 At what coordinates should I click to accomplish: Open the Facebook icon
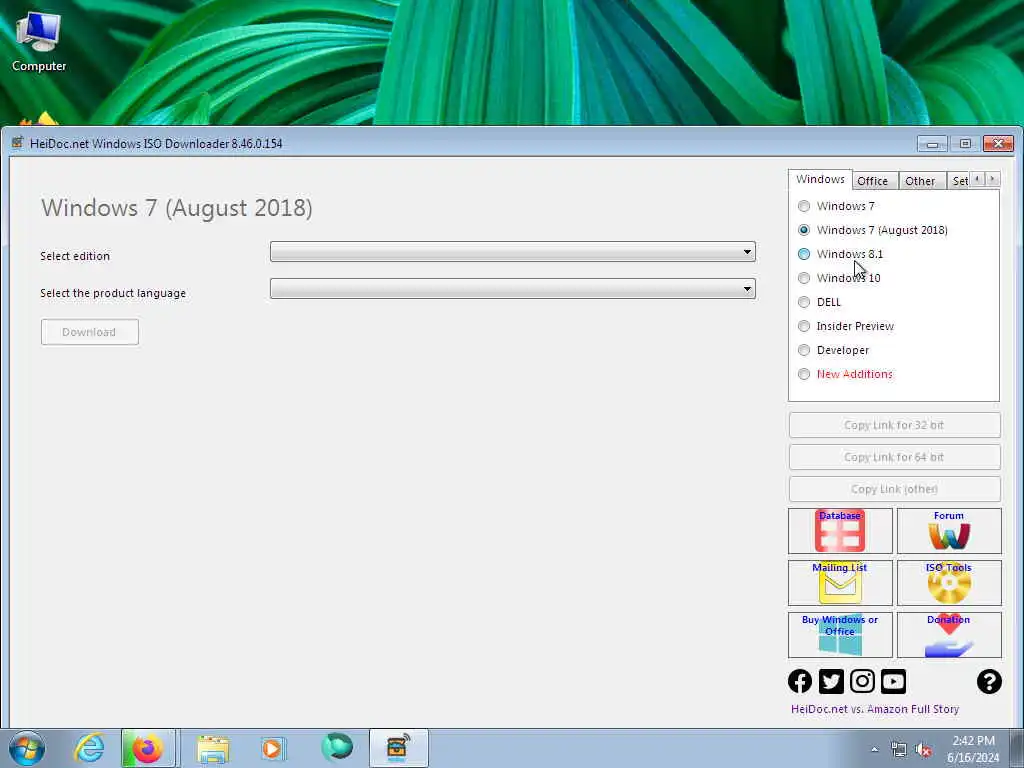click(x=800, y=681)
